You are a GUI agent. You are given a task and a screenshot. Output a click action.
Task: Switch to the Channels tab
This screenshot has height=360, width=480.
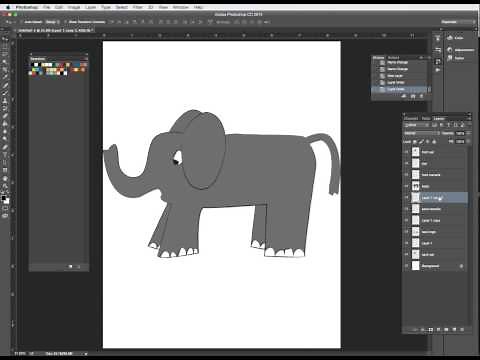tap(411, 118)
